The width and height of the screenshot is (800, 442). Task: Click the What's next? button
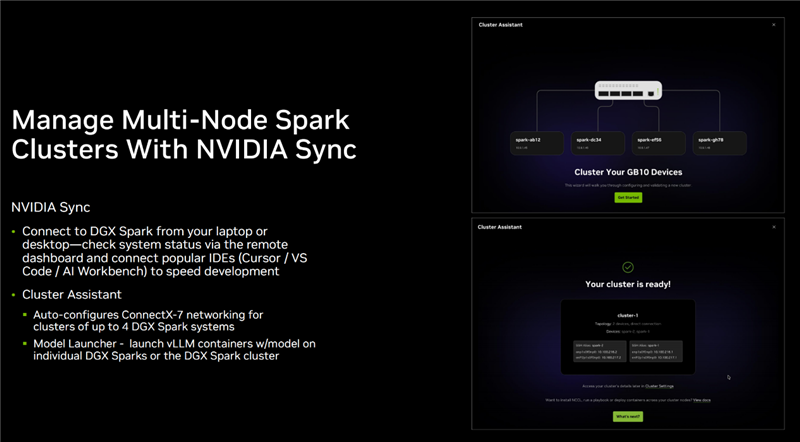(628, 416)
